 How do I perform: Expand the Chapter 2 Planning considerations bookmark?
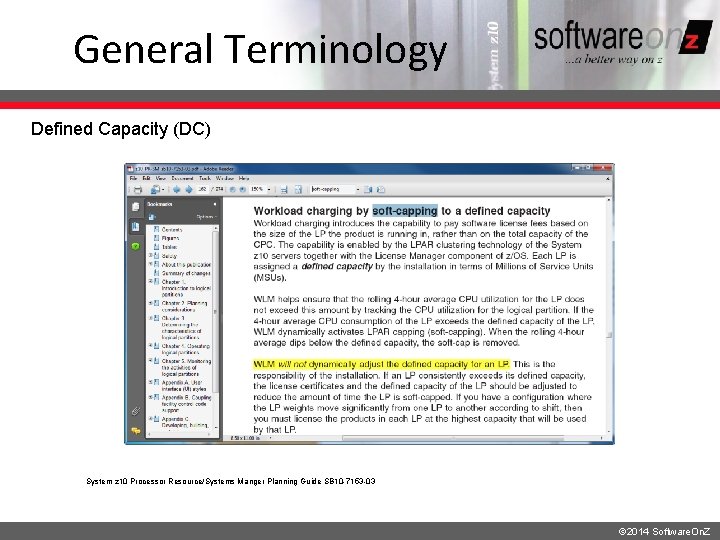150,303
